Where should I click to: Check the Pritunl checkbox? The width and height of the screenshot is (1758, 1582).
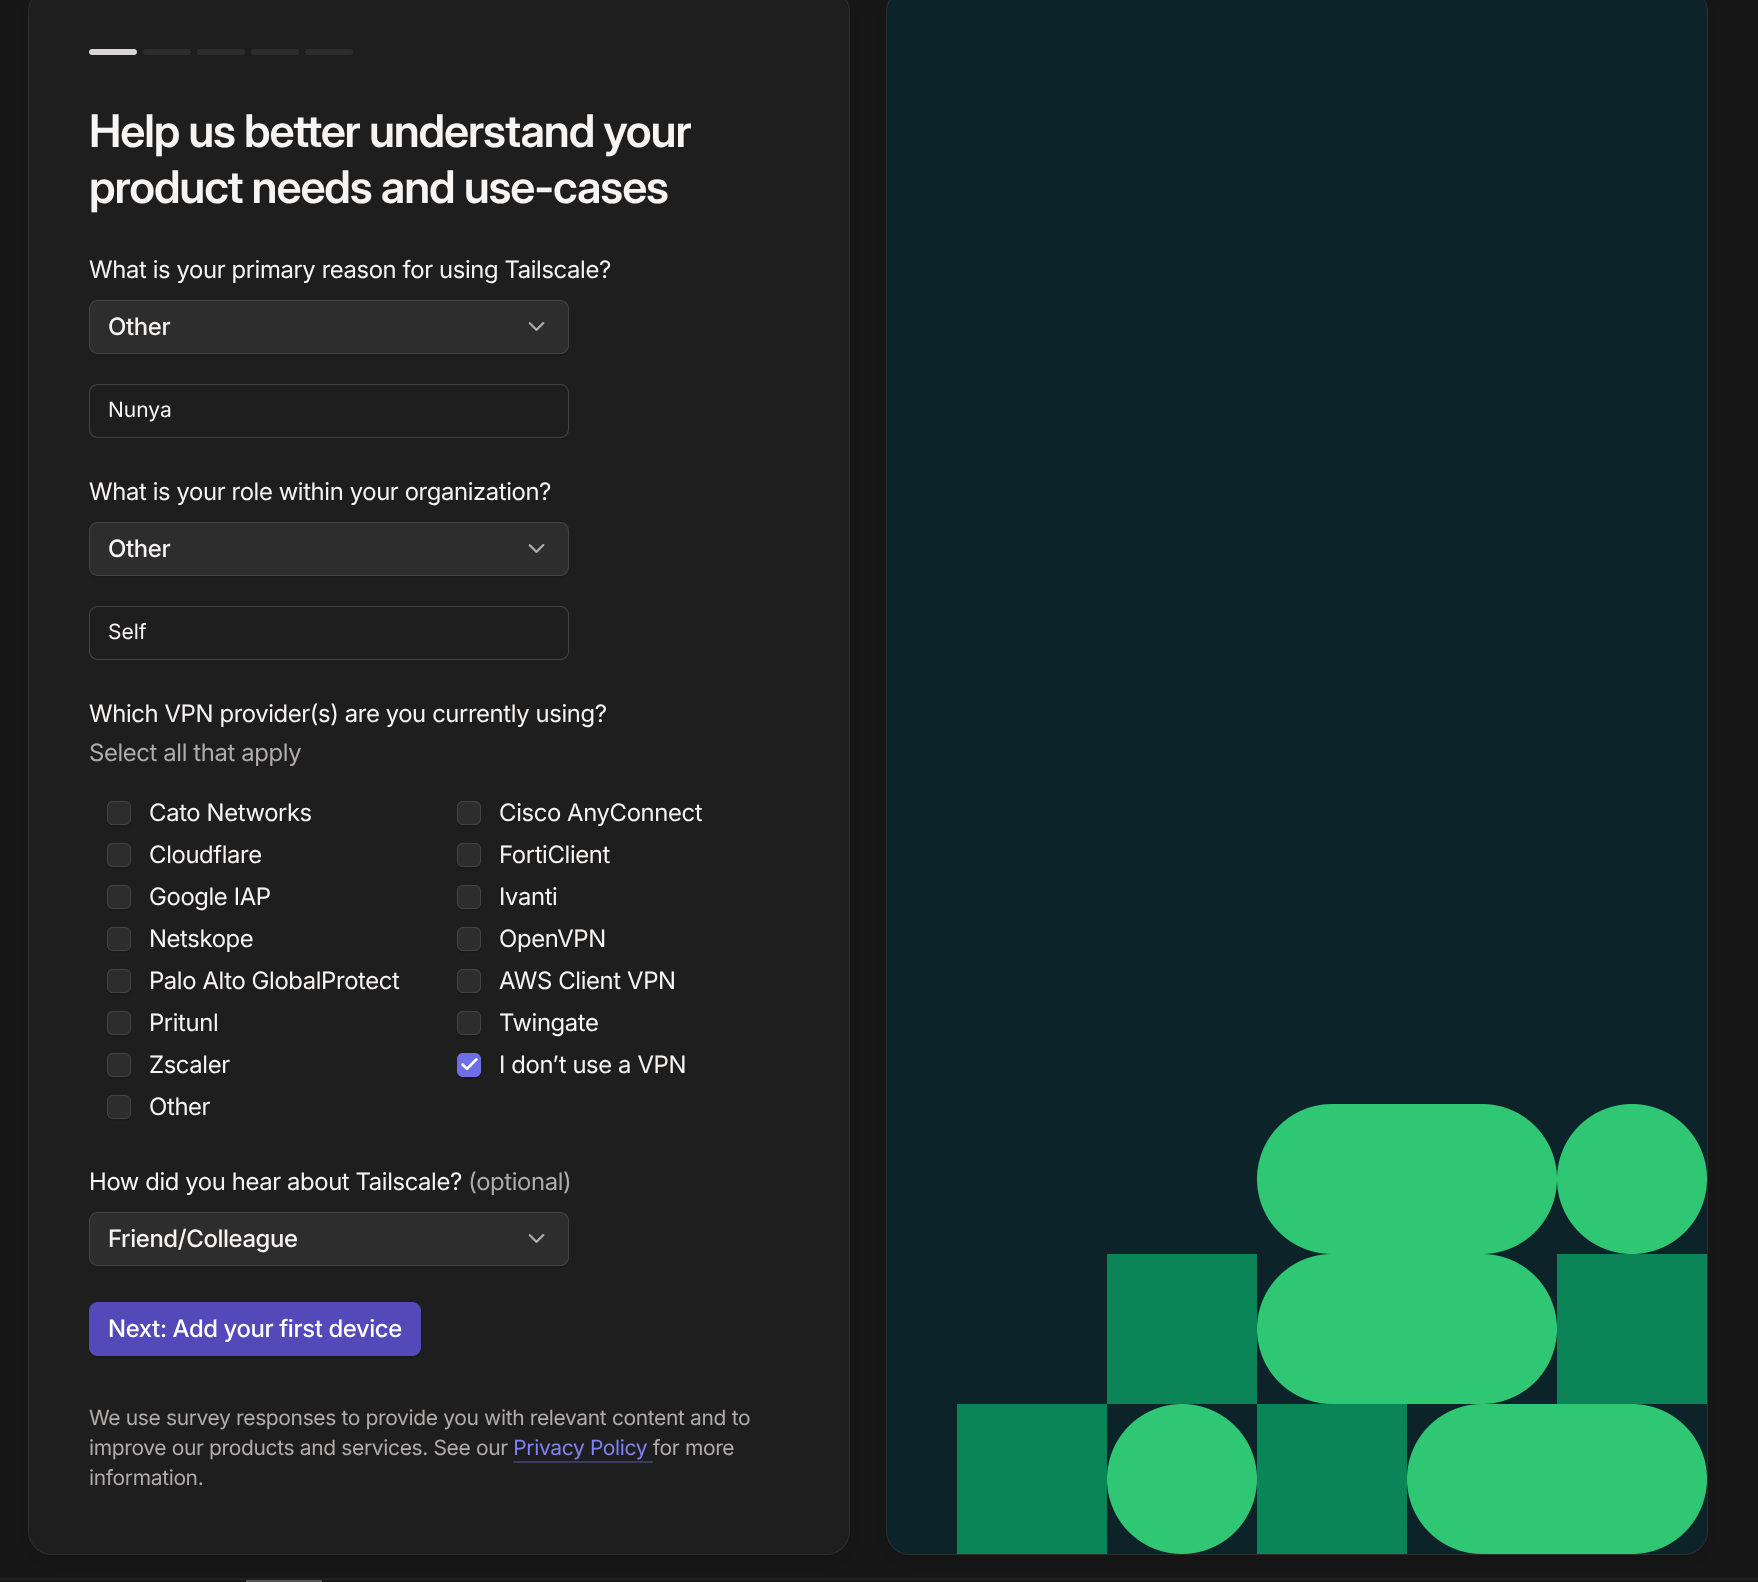point(119,1023)
